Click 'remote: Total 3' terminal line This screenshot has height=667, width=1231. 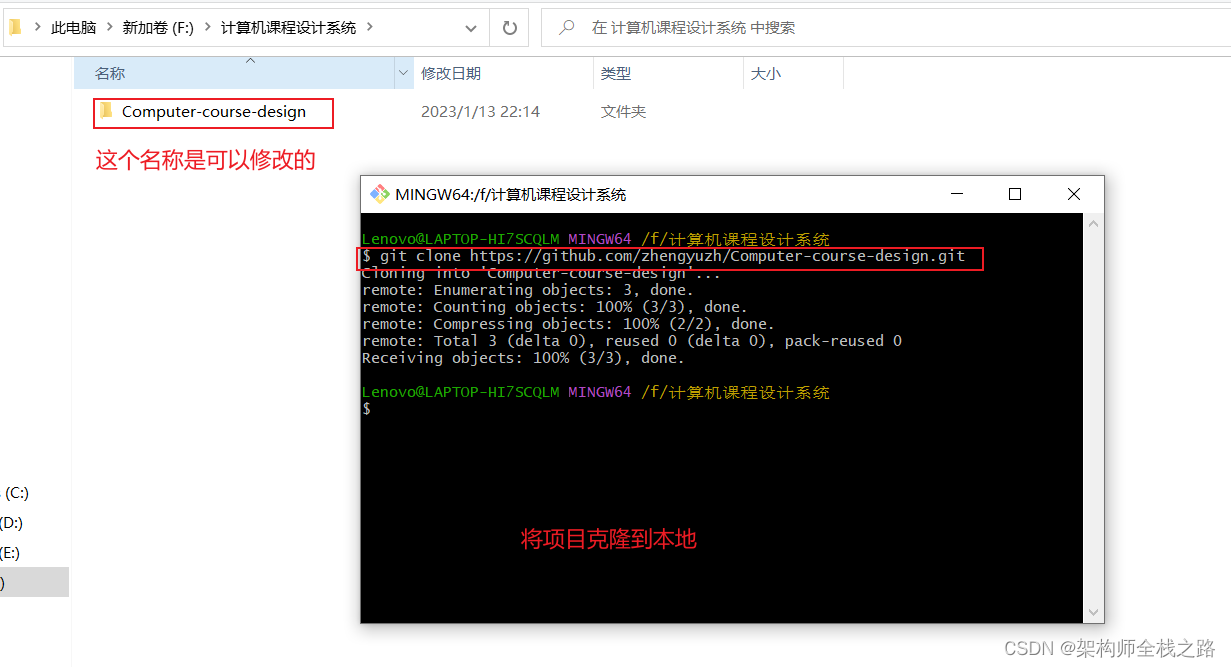(632, 341)
